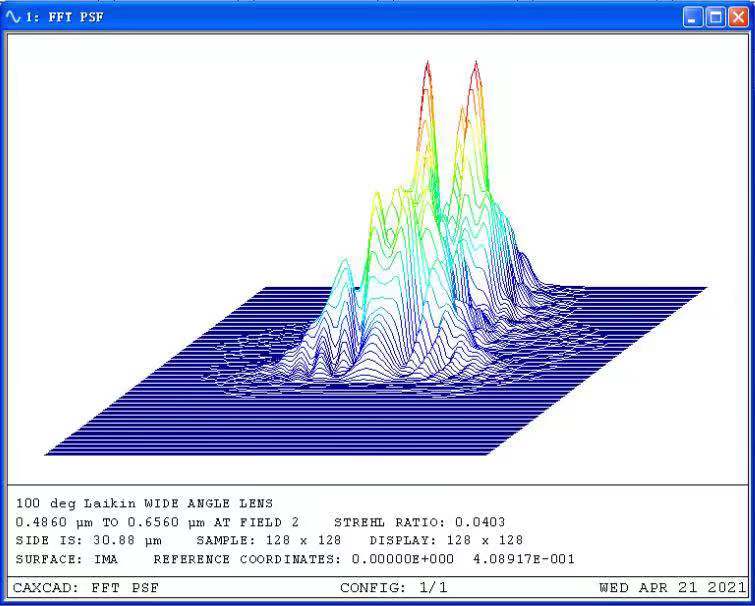Click the 'STREHL RATIO: 0.0403' text

pyautogui.click(x=419, y=522)
